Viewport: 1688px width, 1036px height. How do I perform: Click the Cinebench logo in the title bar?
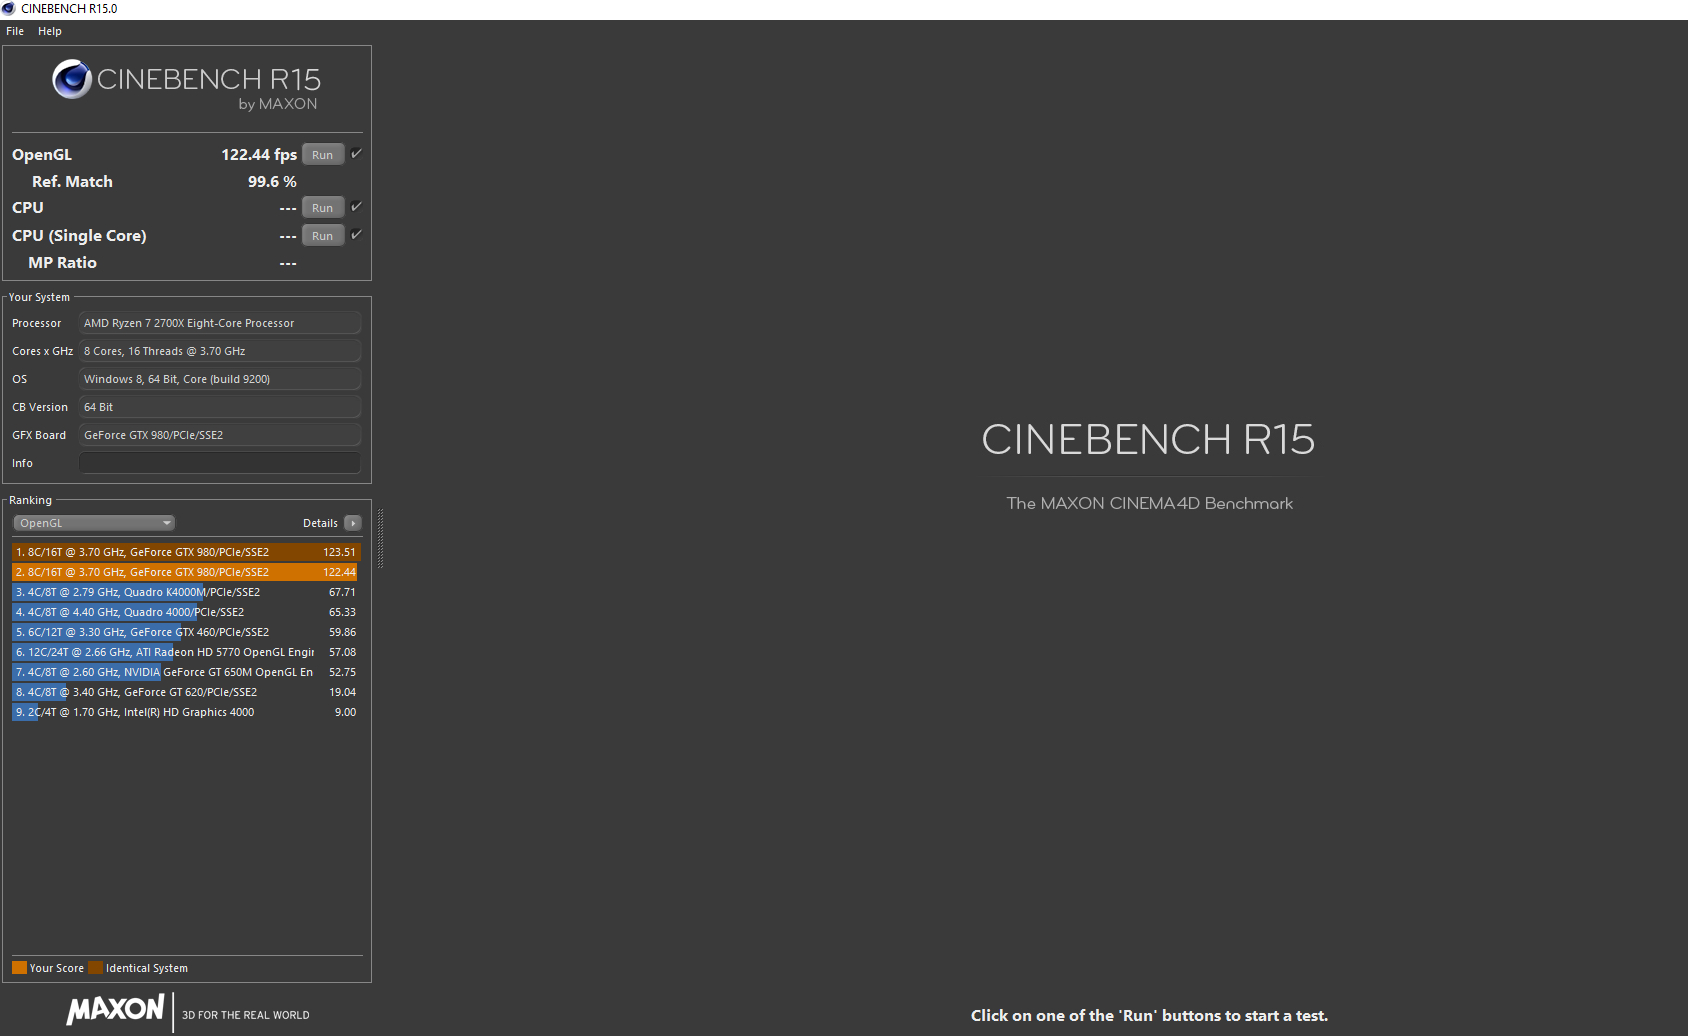coord(8,9)
